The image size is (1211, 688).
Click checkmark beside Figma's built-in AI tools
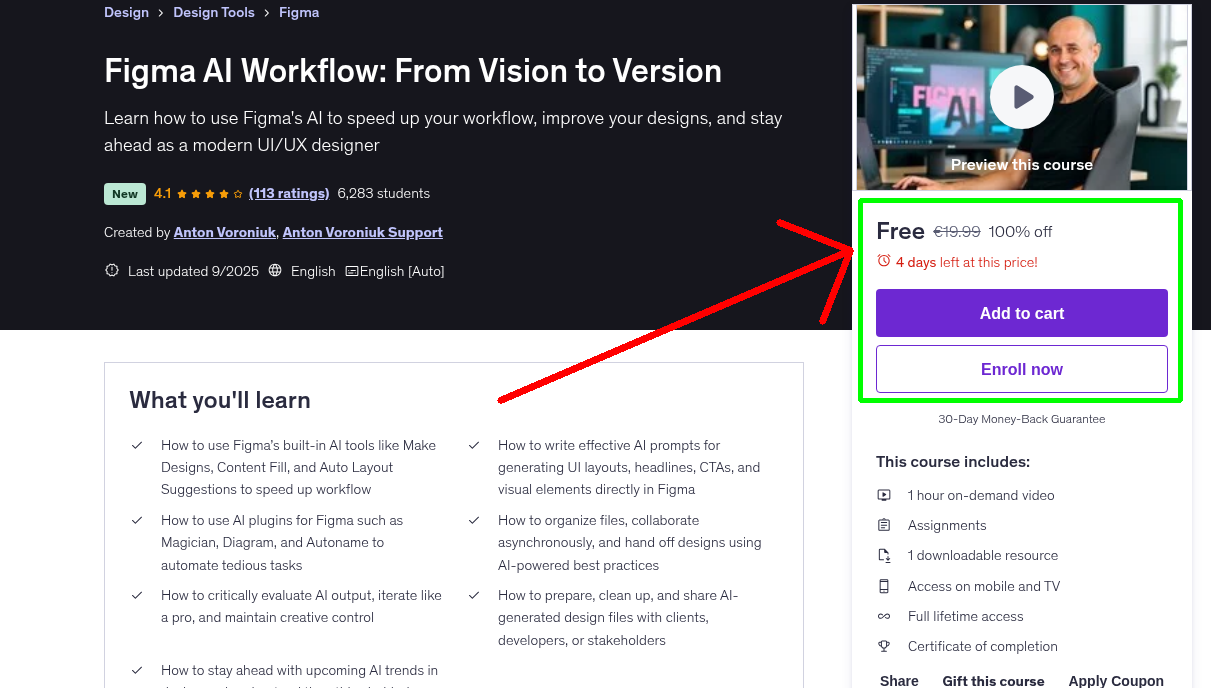pyautogui.click(x=137, y=445)
